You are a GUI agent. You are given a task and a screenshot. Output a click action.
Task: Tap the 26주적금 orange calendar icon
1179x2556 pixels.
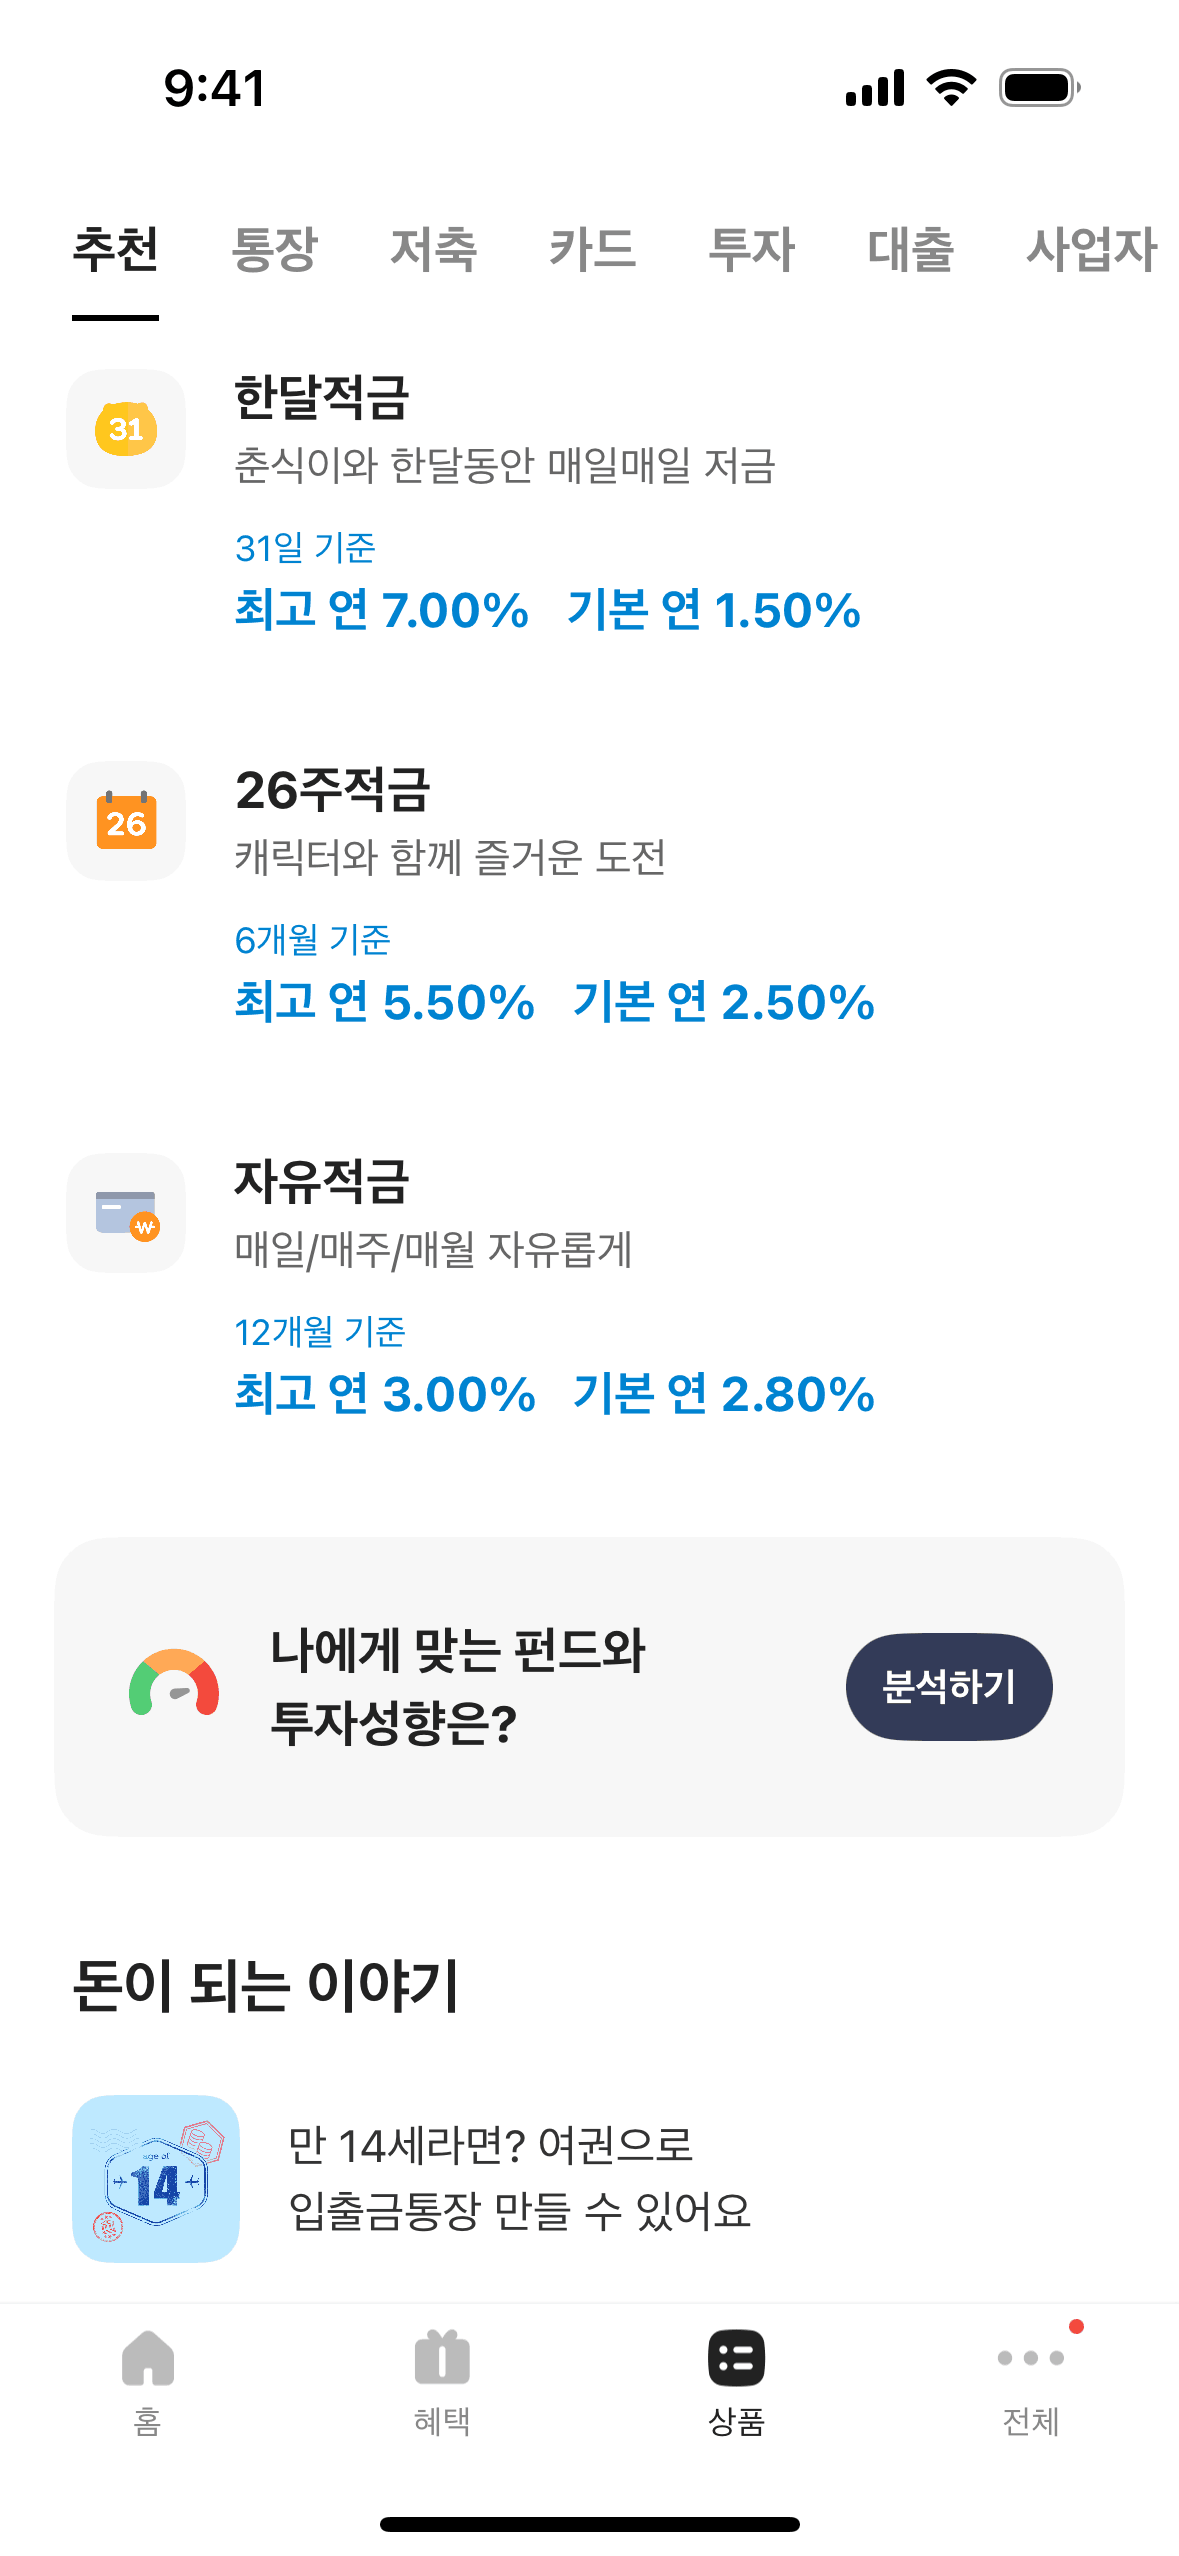126,821
